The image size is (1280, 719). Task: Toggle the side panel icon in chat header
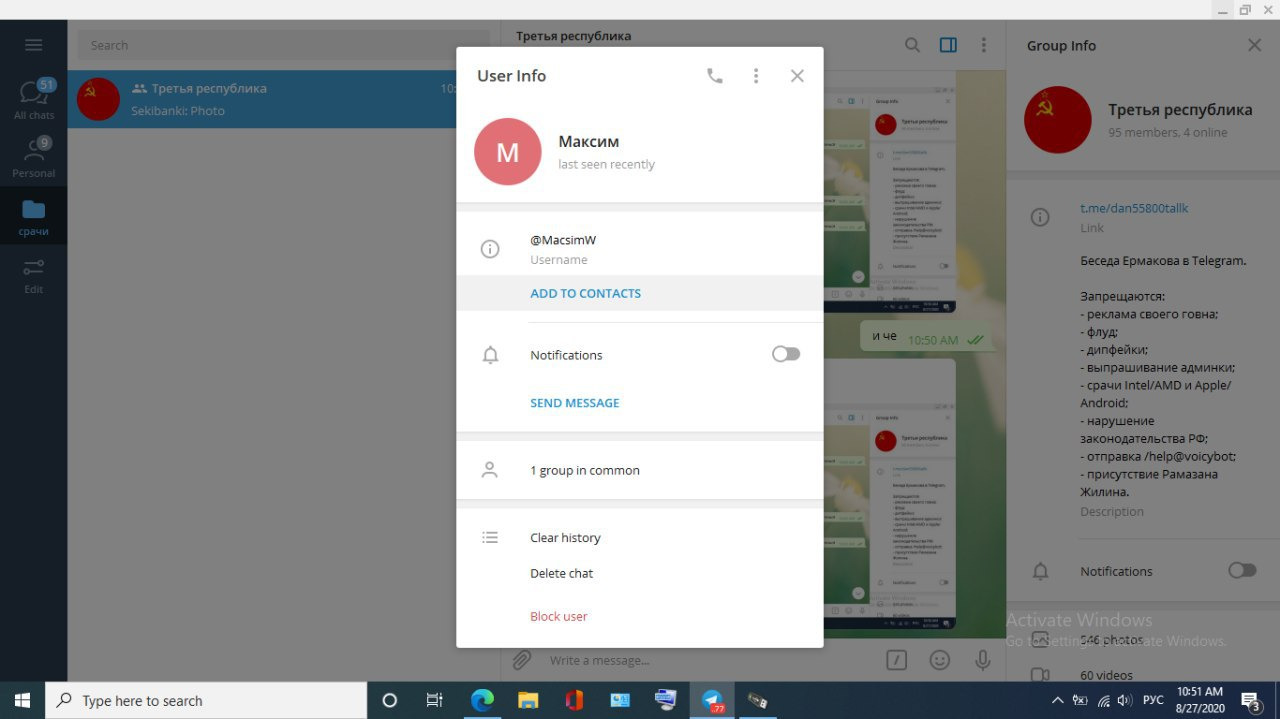pyautogui.click(x=948, y=45)
